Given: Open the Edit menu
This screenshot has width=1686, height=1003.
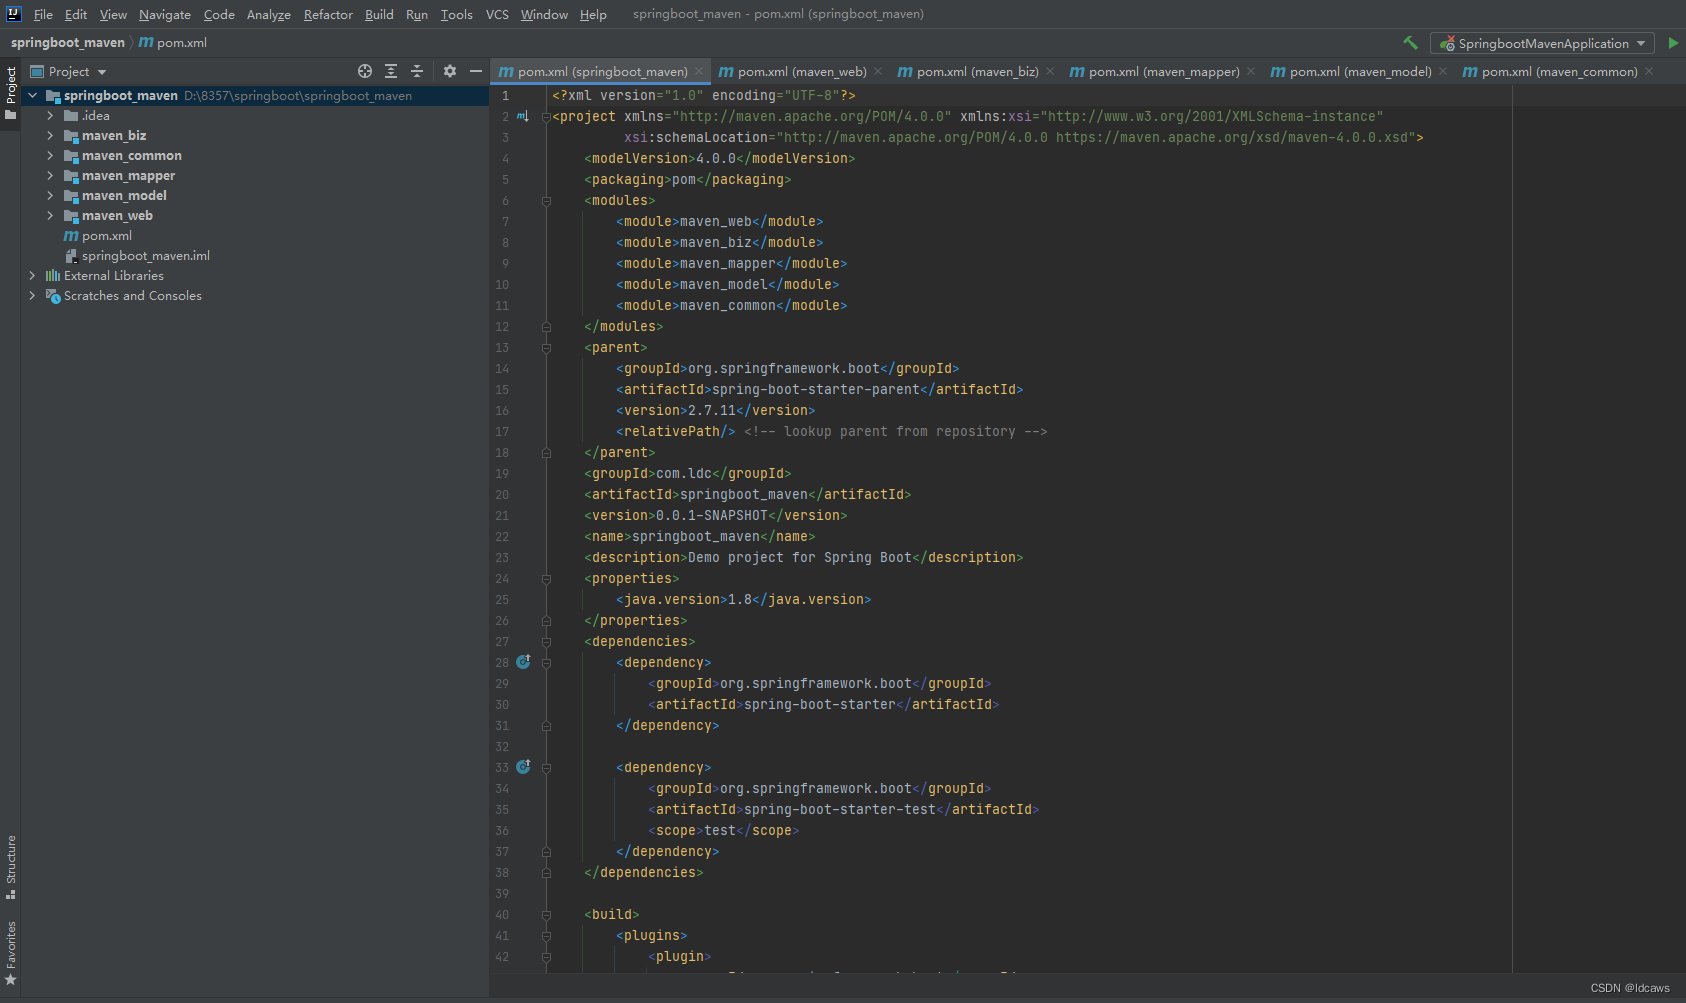Looking at the screenshot, I should [76, 14].
